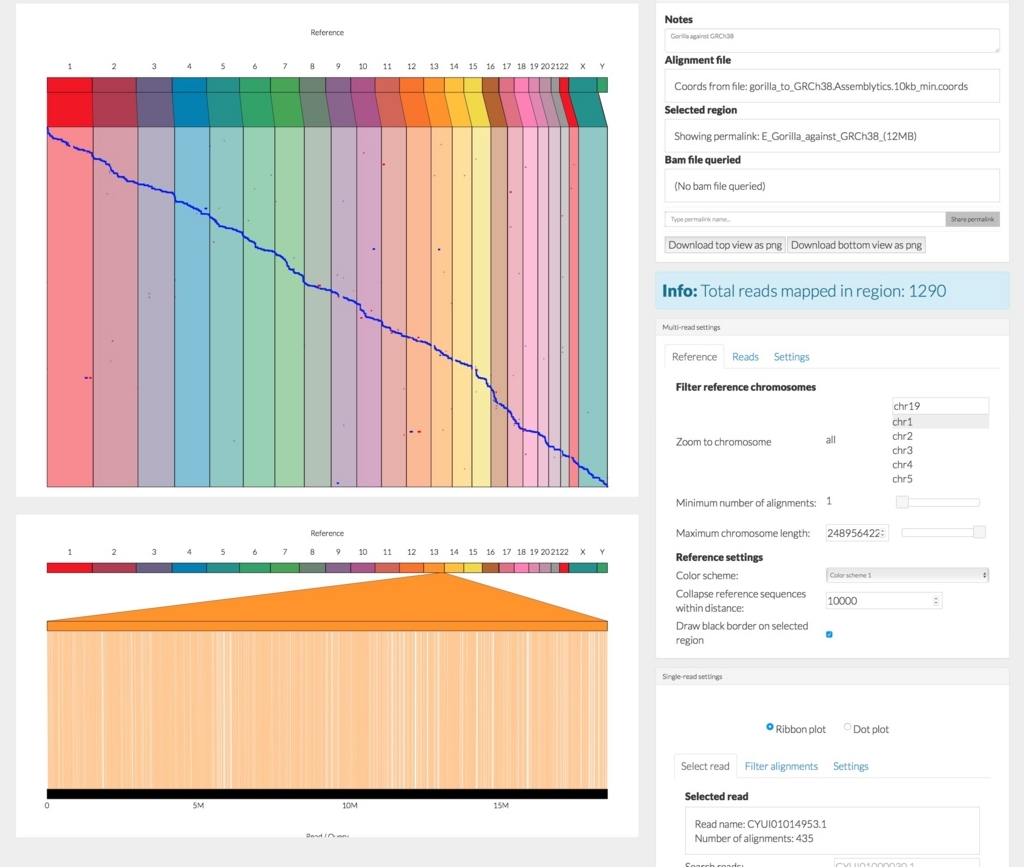Click chromosome 1 segment in bottom view bar

tap(69, 568)
